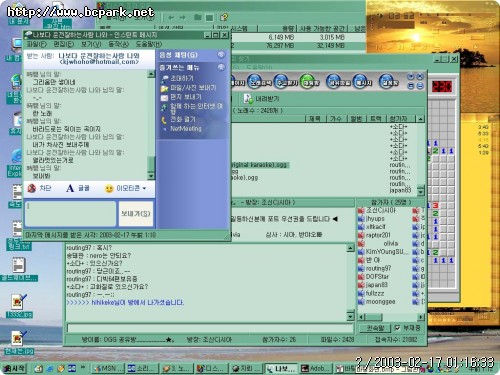Click the green round toolbar button

310,82
